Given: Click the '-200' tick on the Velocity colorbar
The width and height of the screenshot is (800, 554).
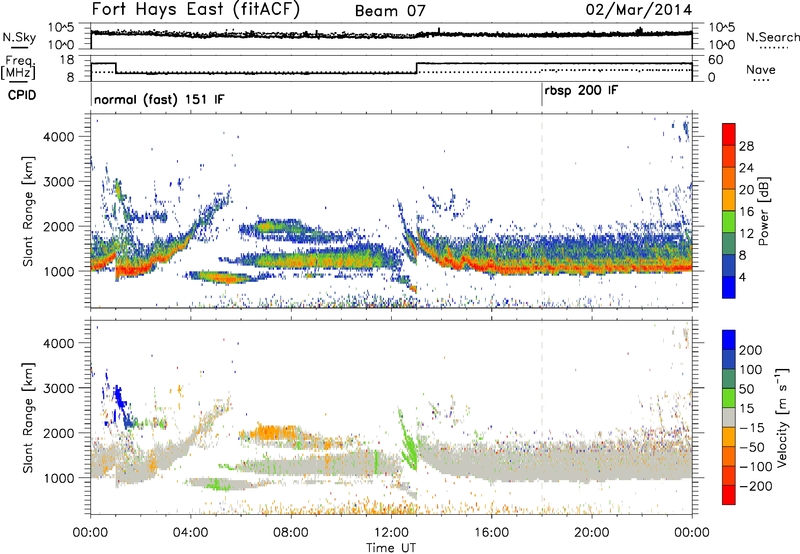Looking at the screenshot, I should pos(755,486).
